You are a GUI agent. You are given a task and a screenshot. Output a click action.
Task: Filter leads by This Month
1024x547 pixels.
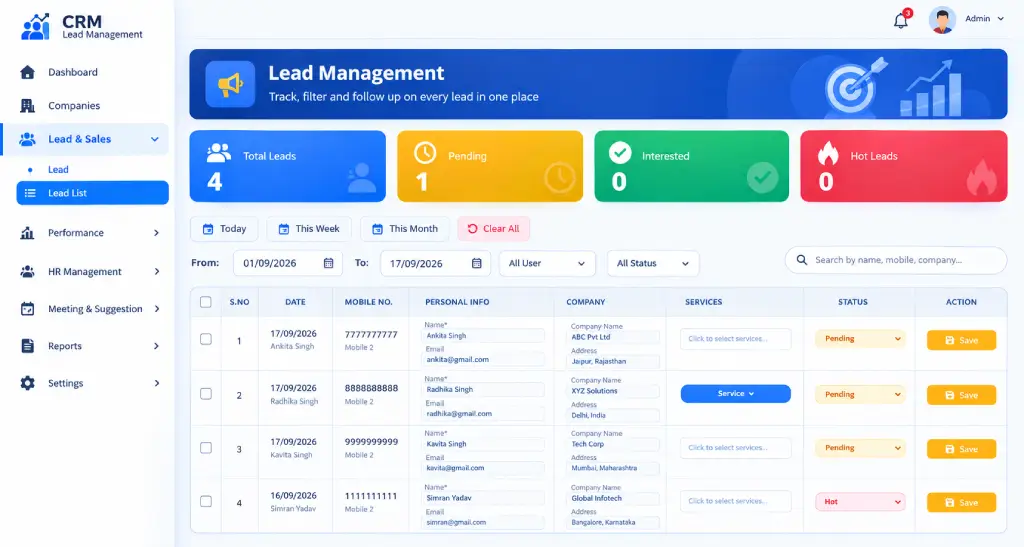405,229
